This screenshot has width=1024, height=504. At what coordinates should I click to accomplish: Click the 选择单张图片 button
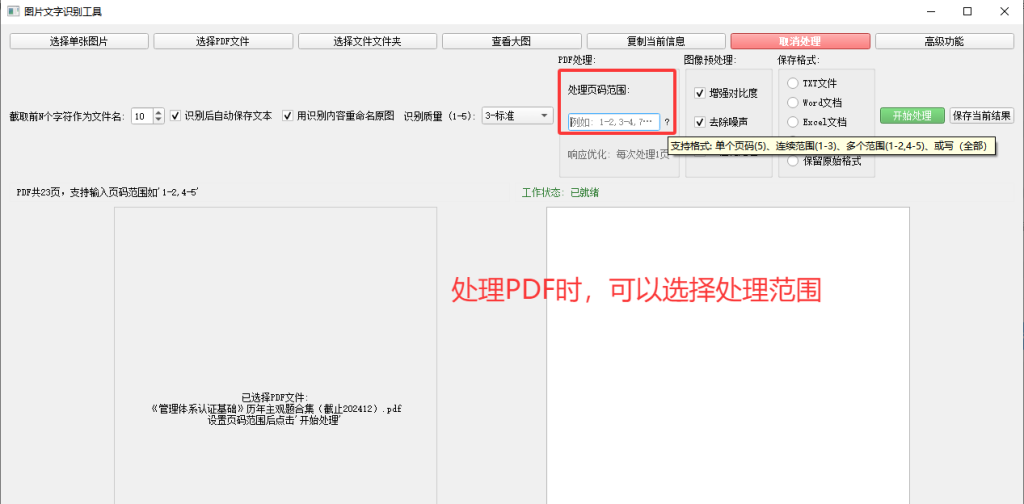(79, 41)
